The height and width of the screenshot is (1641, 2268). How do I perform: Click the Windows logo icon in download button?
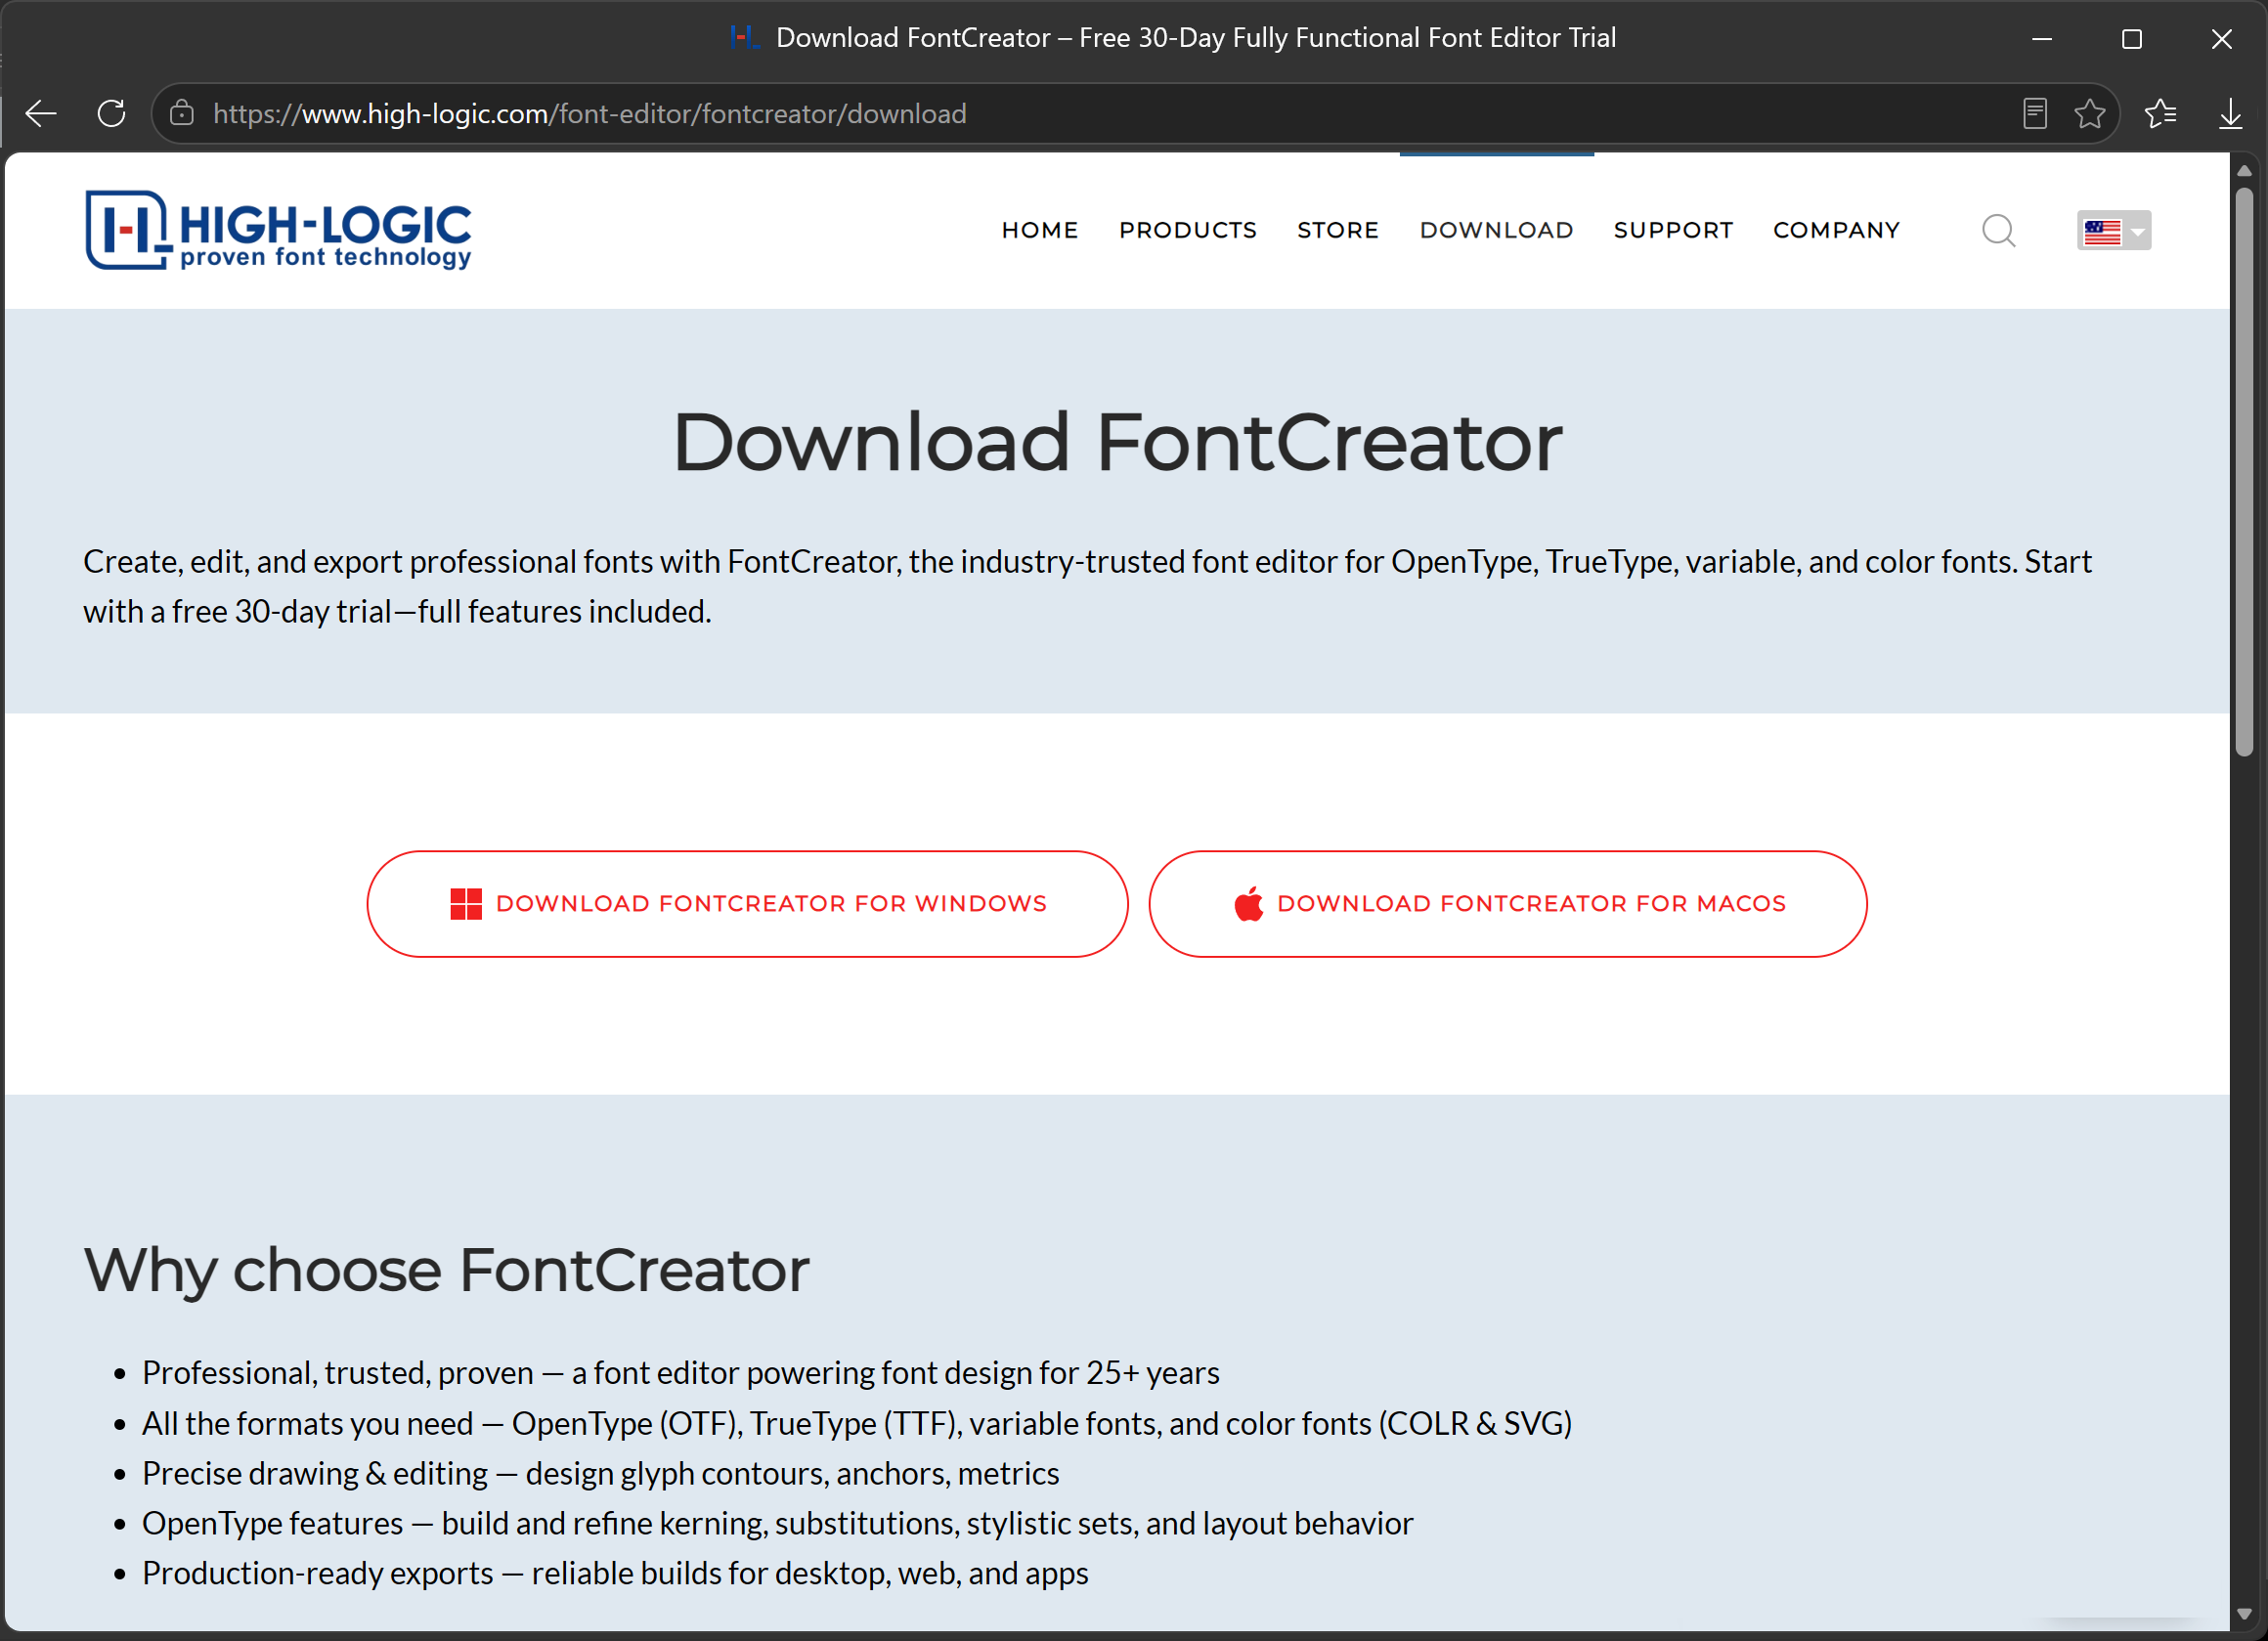tap(466, 904)
